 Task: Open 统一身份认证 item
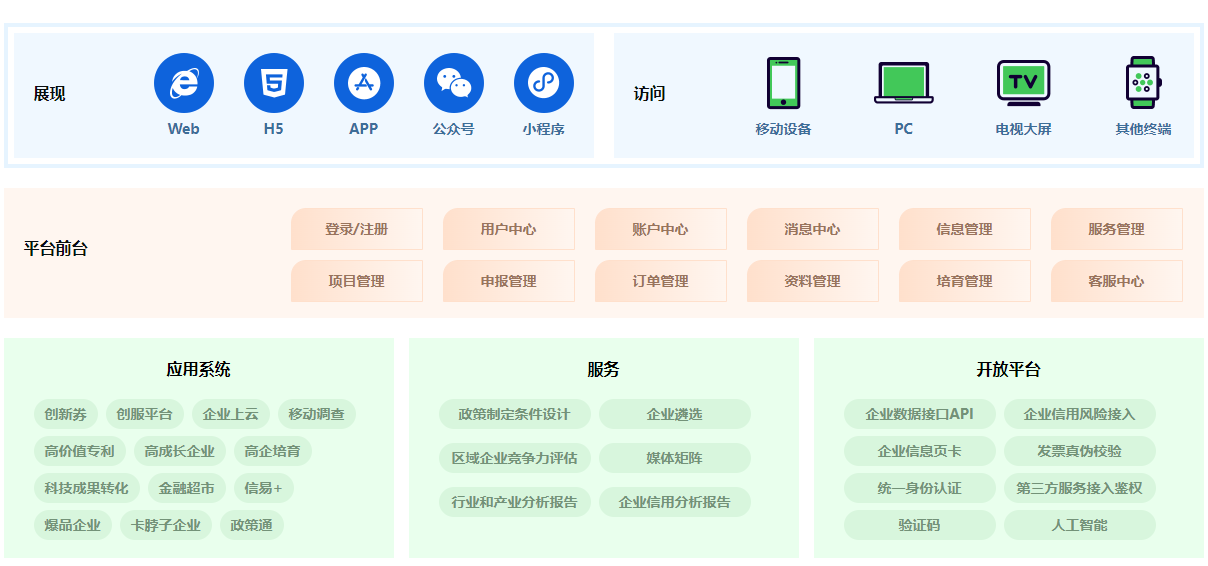(x=920, y=488)
